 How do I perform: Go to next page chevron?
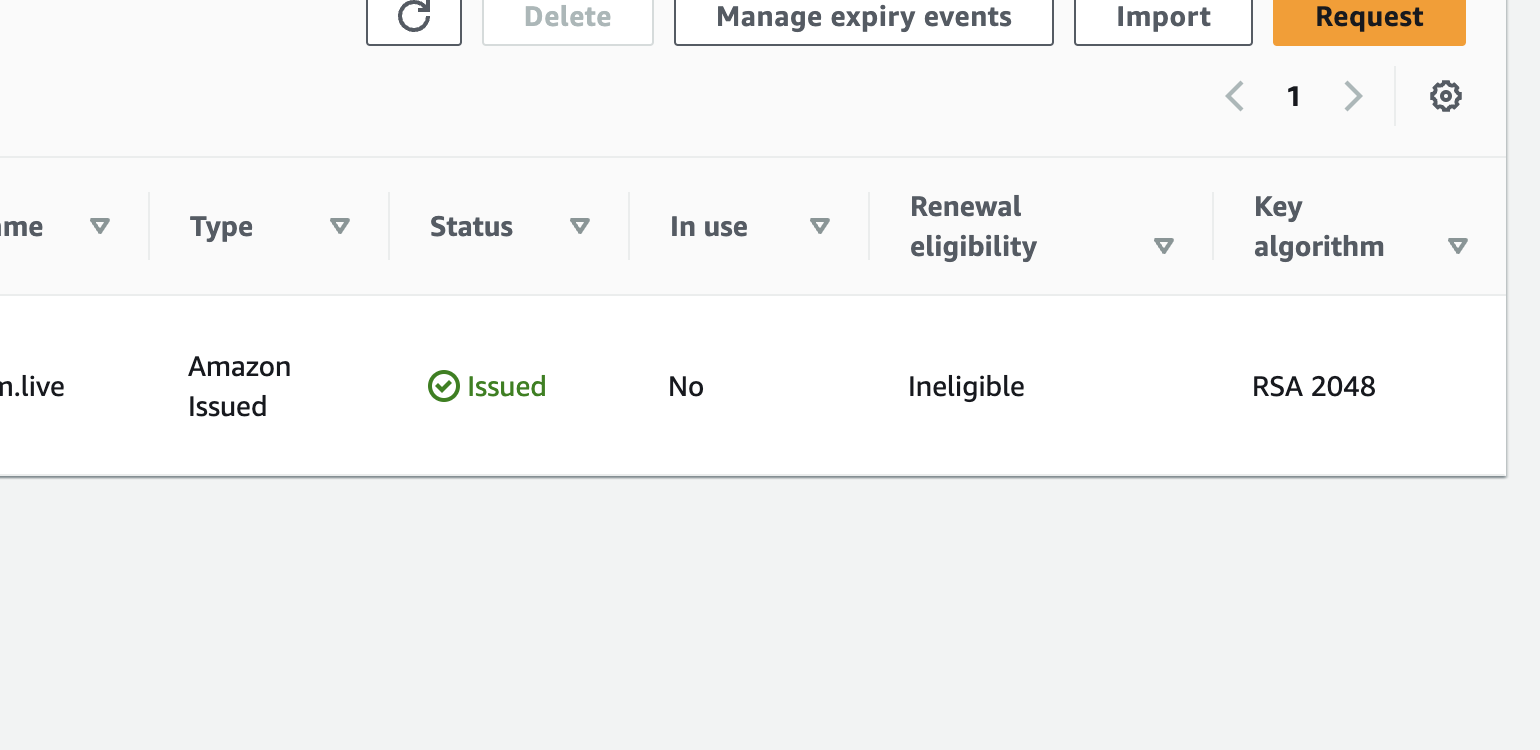point(1353,96)
